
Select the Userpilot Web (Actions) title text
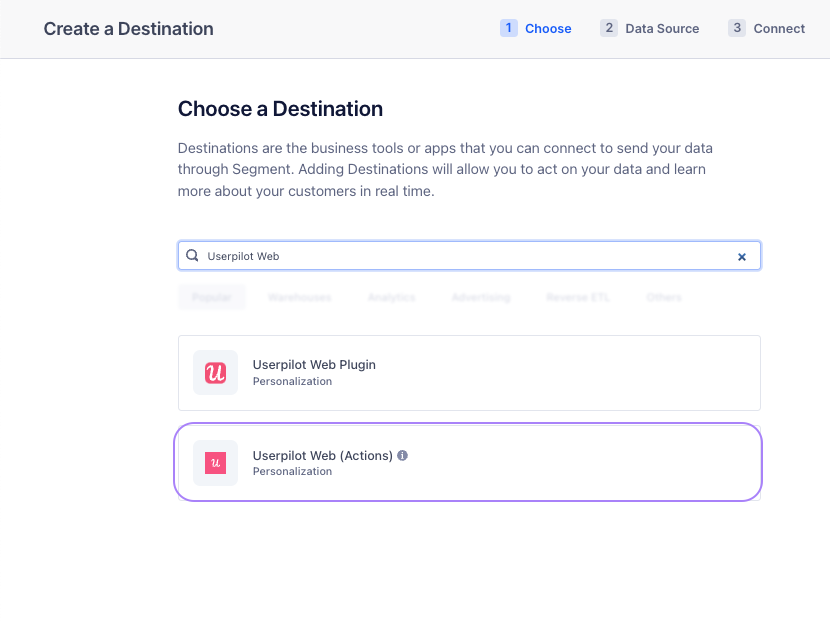pyautogui.click(x=323, y=456)
